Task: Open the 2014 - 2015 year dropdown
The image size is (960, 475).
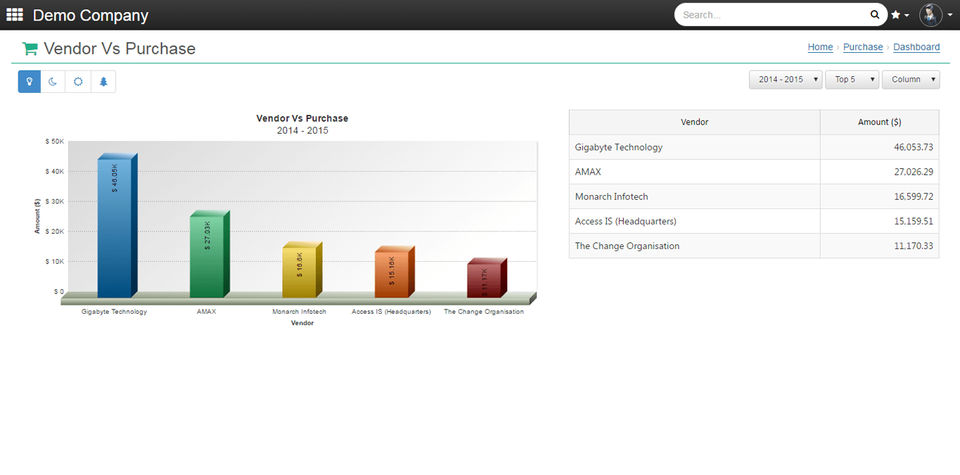Action: 786,80
